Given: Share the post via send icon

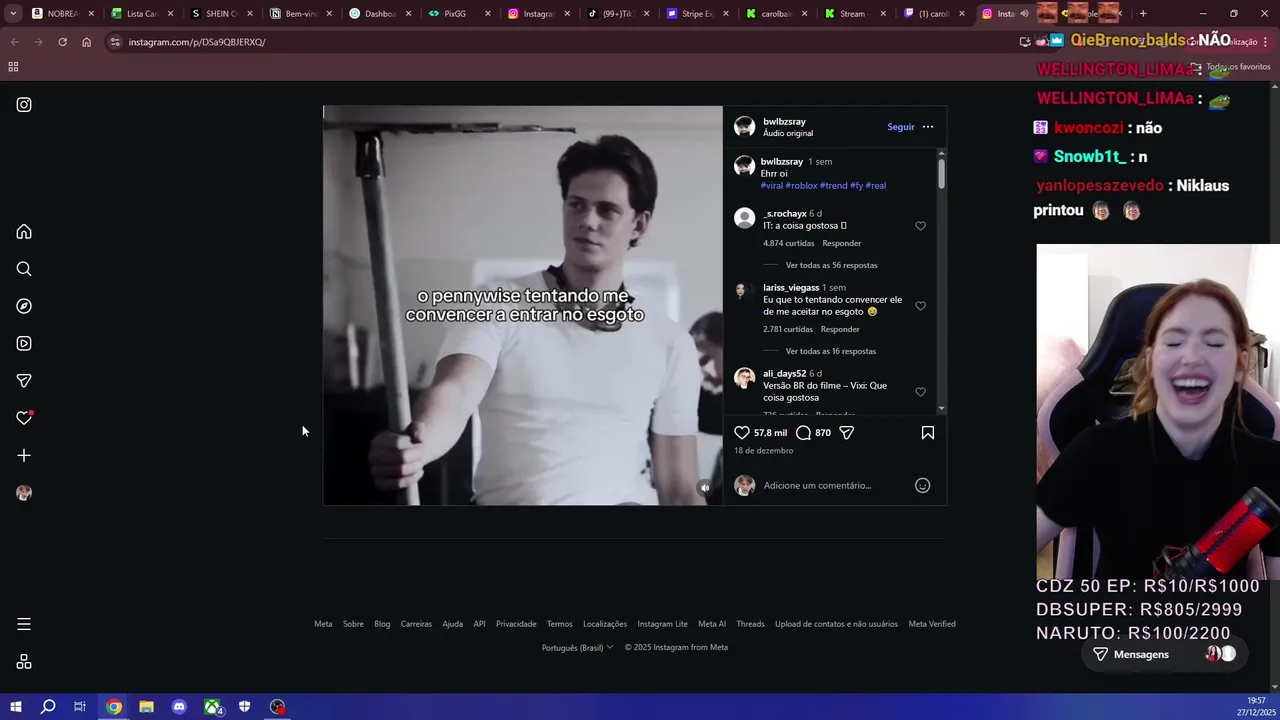Looking at the screenshot, I should [846, 433].
